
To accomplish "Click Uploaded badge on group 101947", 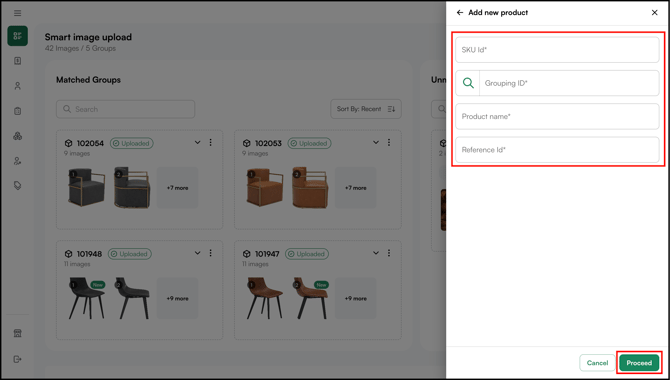I will pyautogui.click(x=307, y=254).
